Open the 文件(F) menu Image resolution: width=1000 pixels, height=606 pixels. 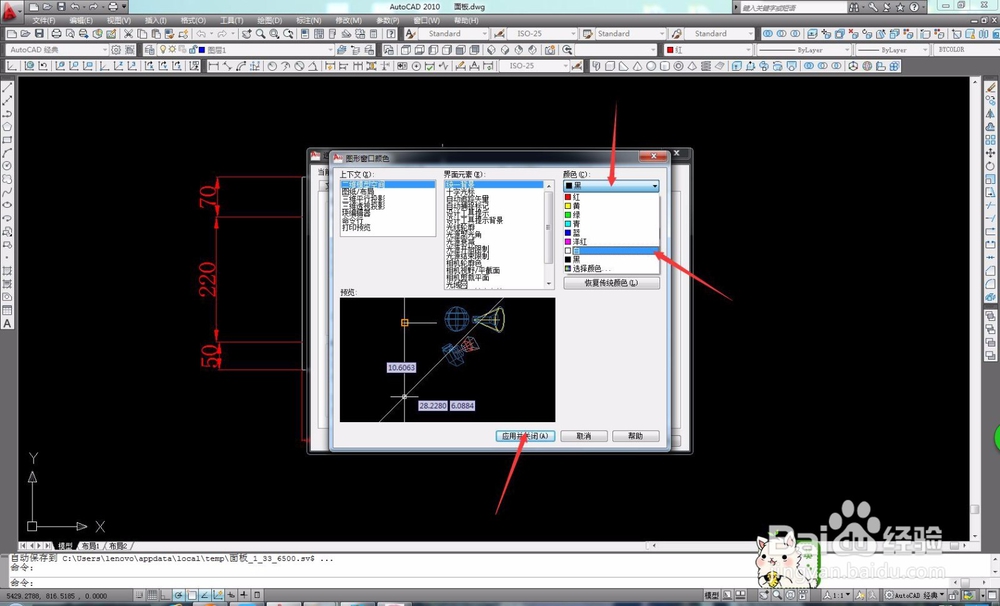pyautogui.click(x=43, y=20)
